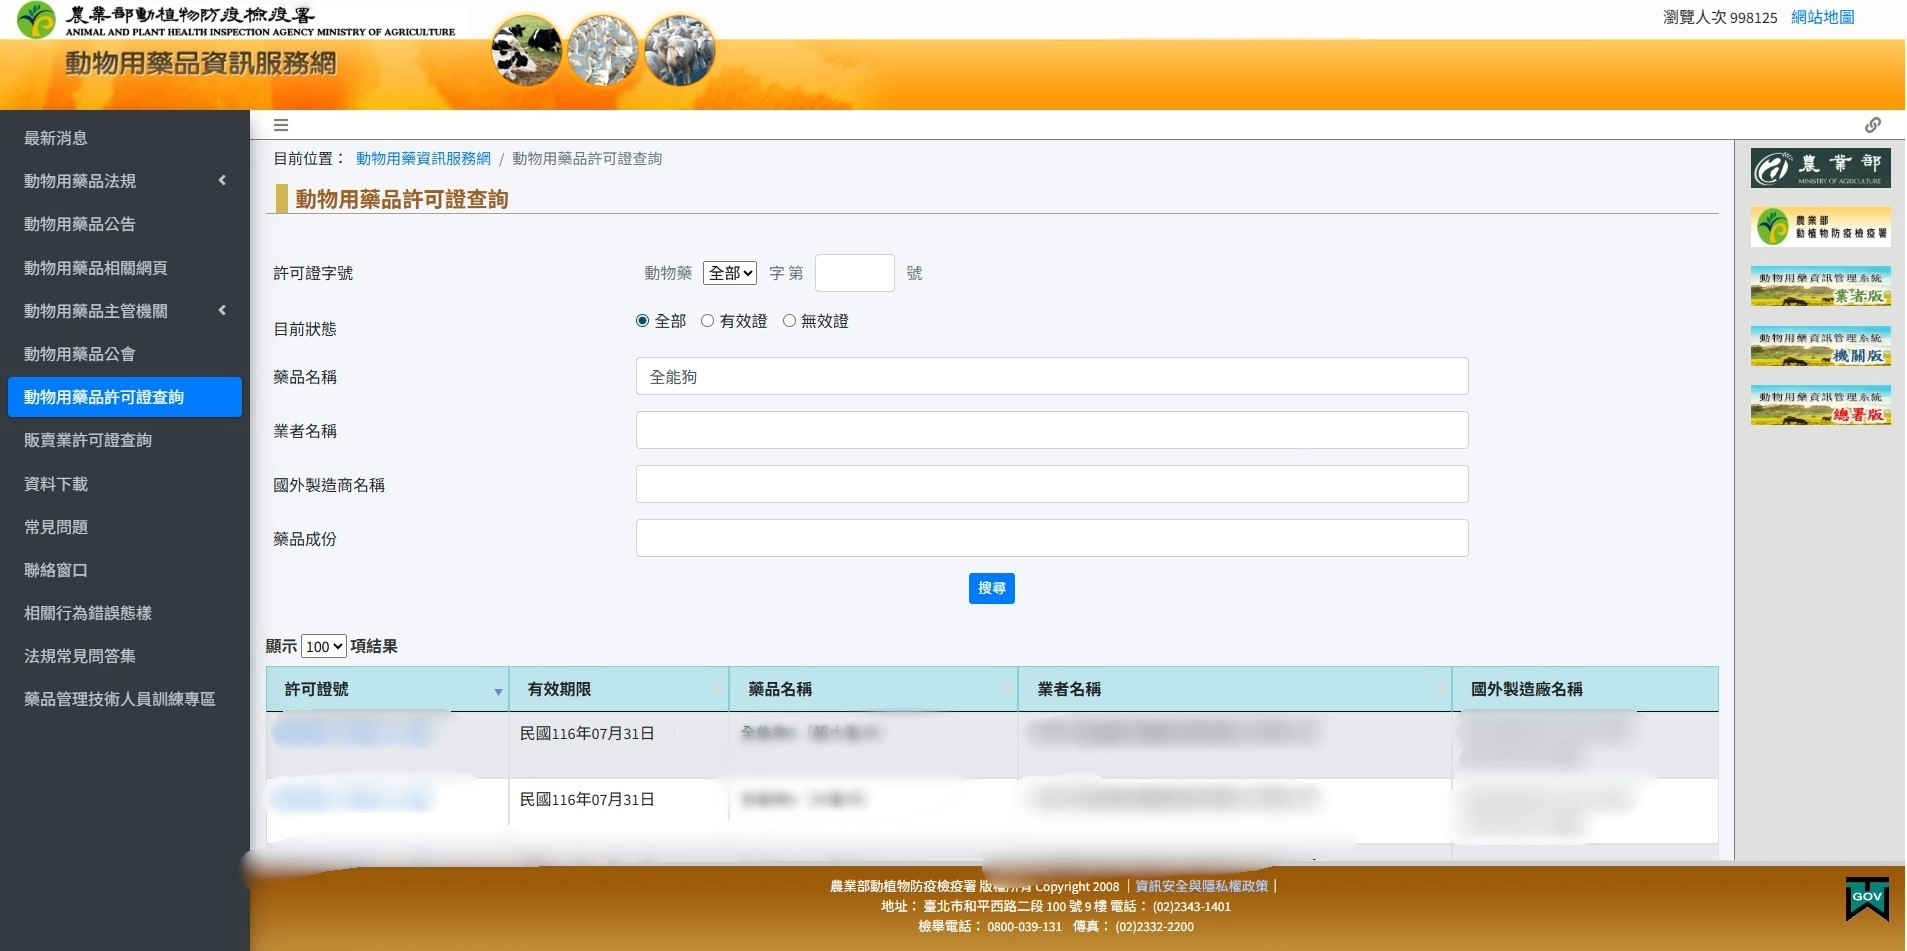Click the 藥品名稱 input containing 全能狗

click(1050, 376)
